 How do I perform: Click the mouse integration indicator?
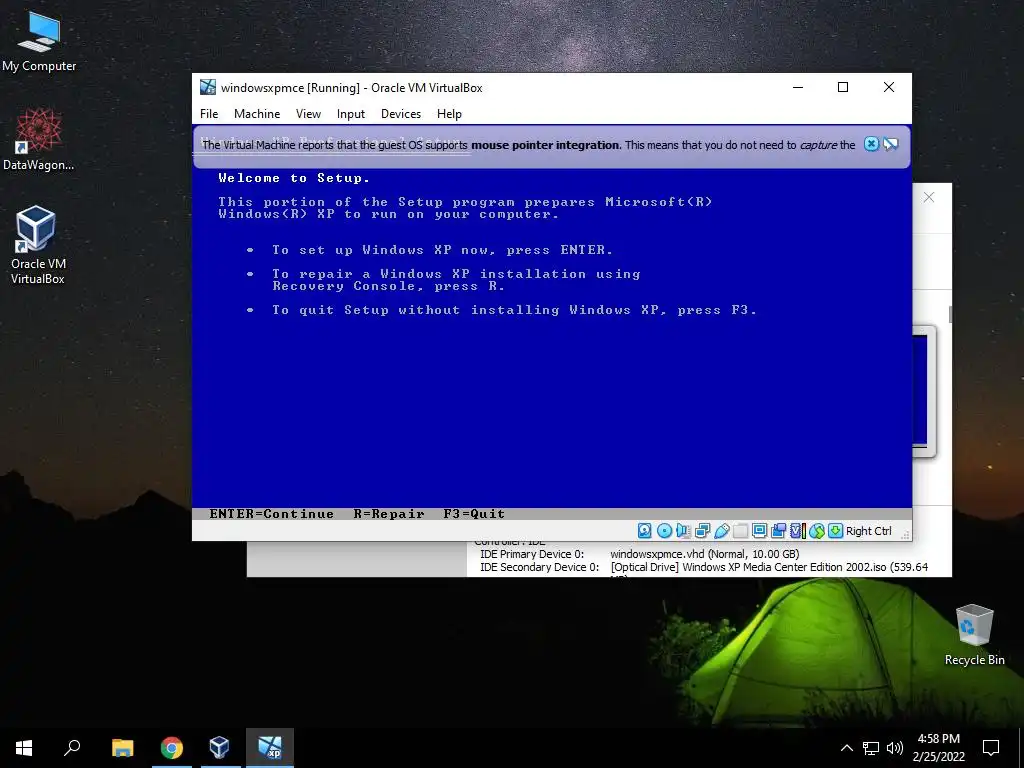tap(816, 531)
